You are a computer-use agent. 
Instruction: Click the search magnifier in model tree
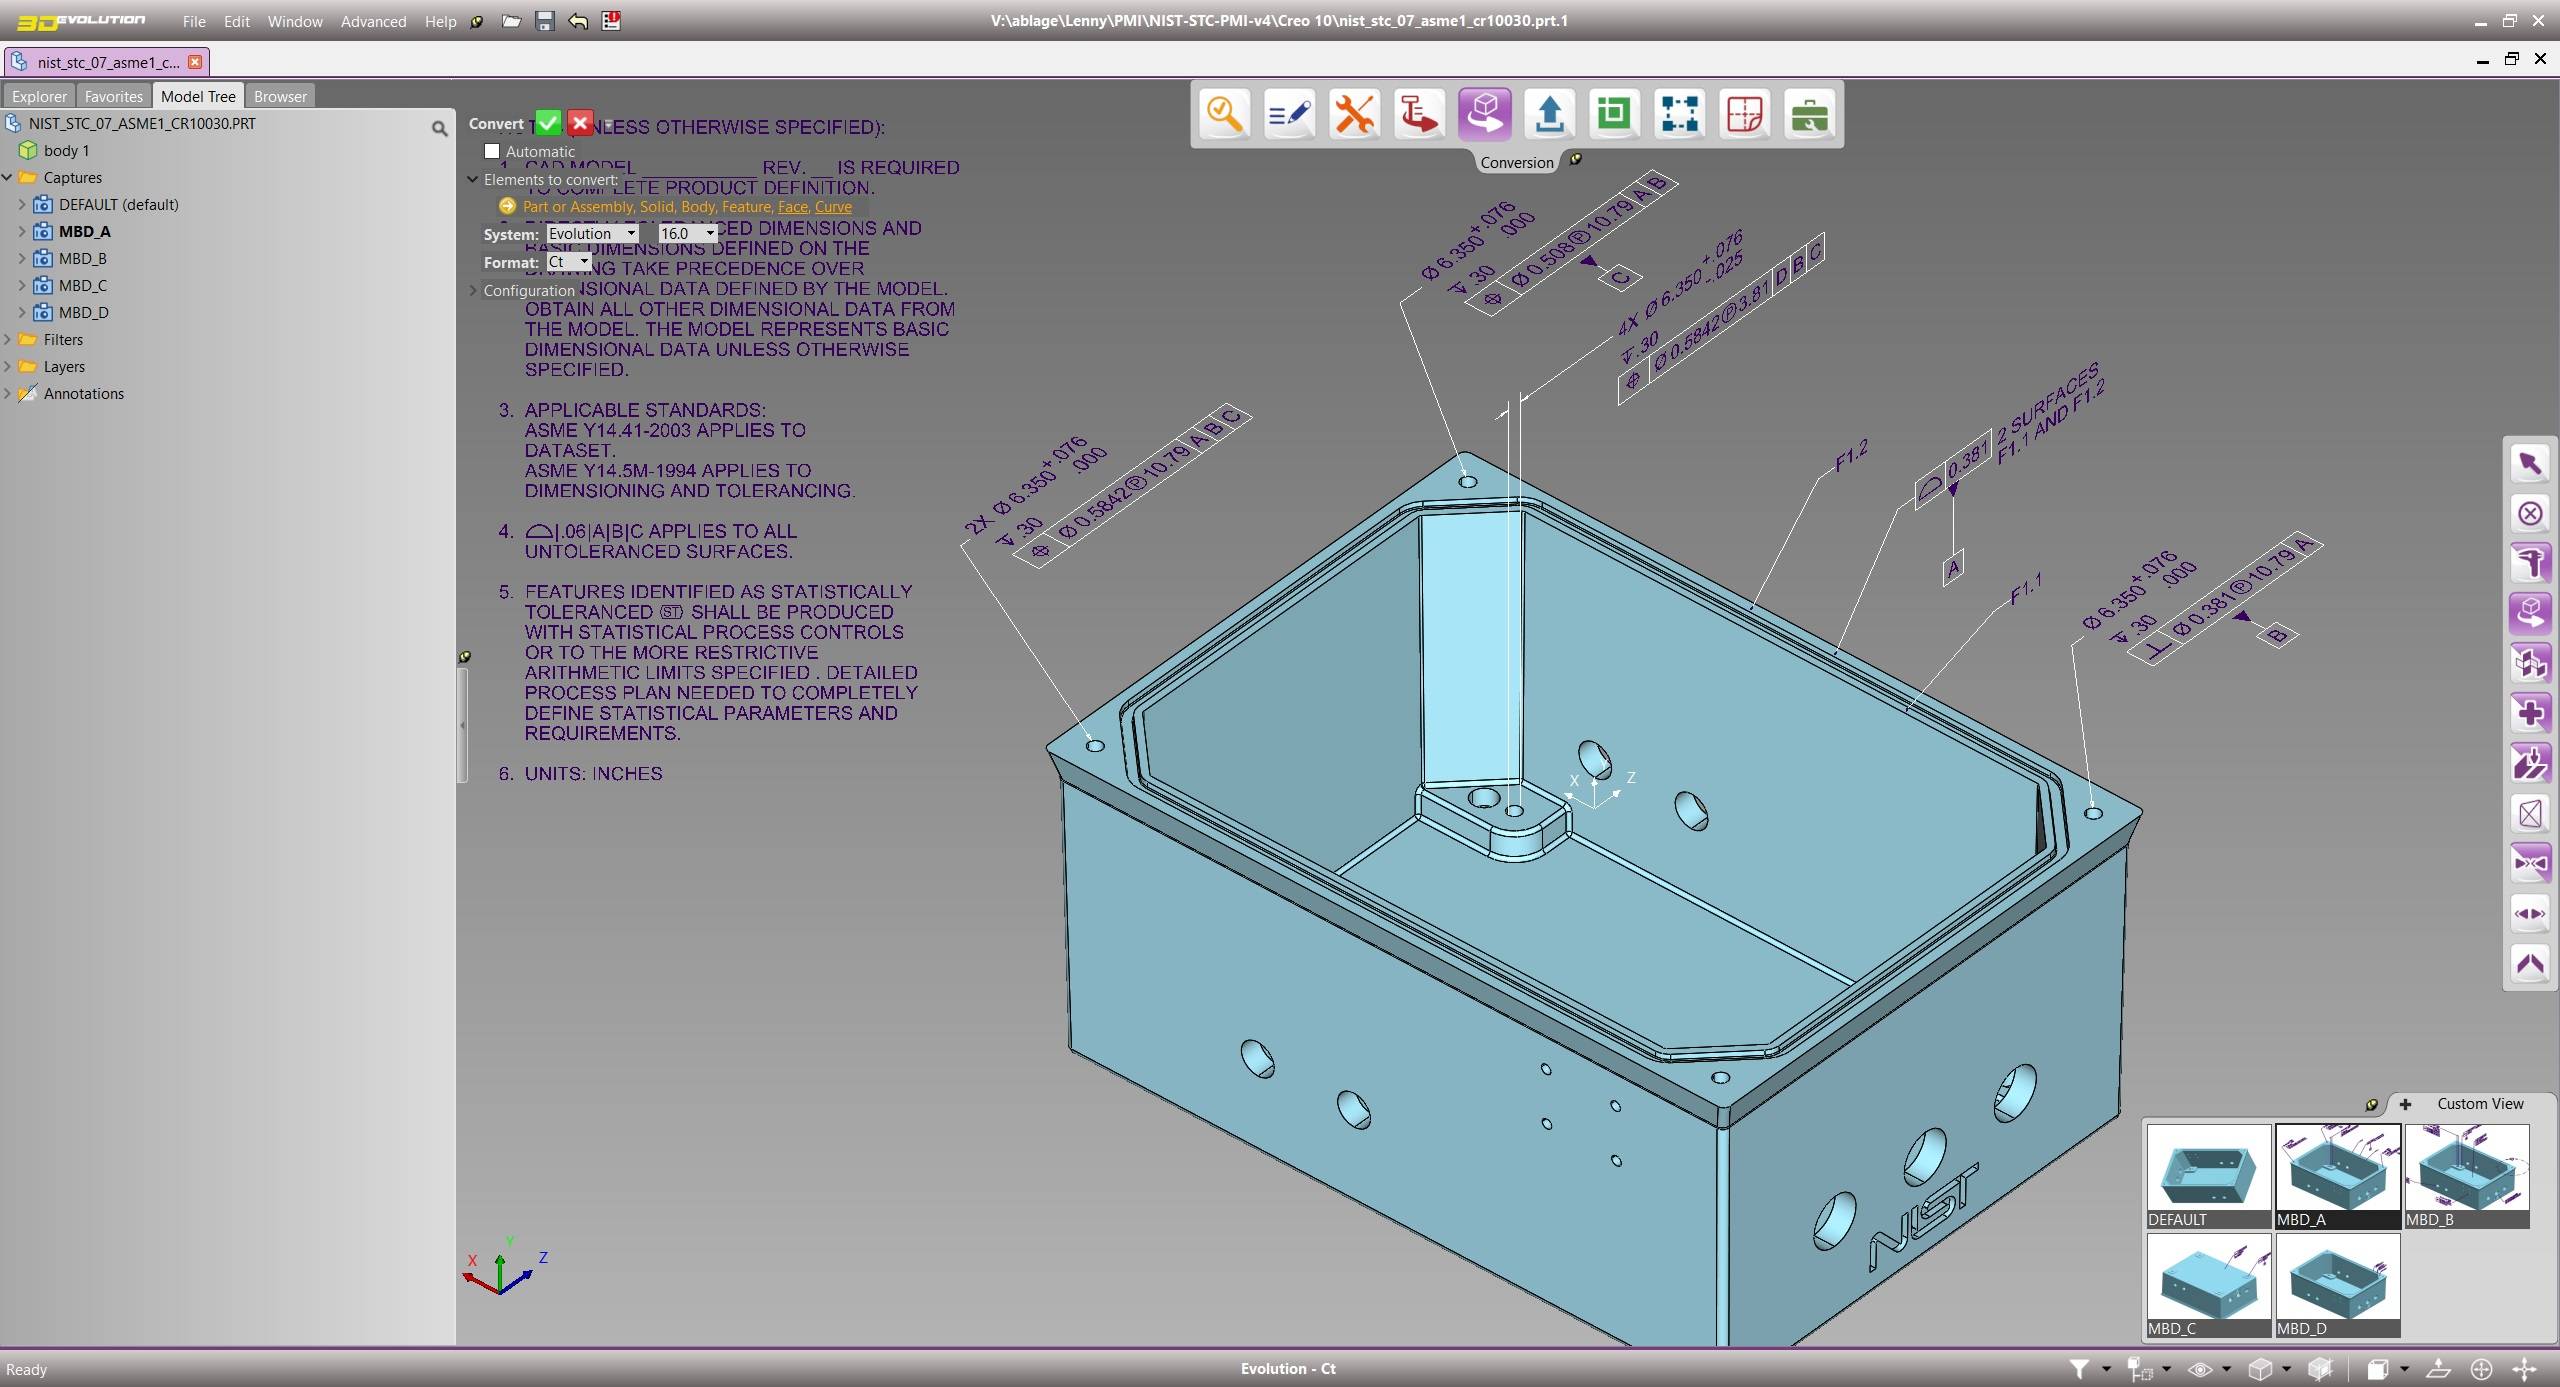pyautogui.click(x=439, y=128)
